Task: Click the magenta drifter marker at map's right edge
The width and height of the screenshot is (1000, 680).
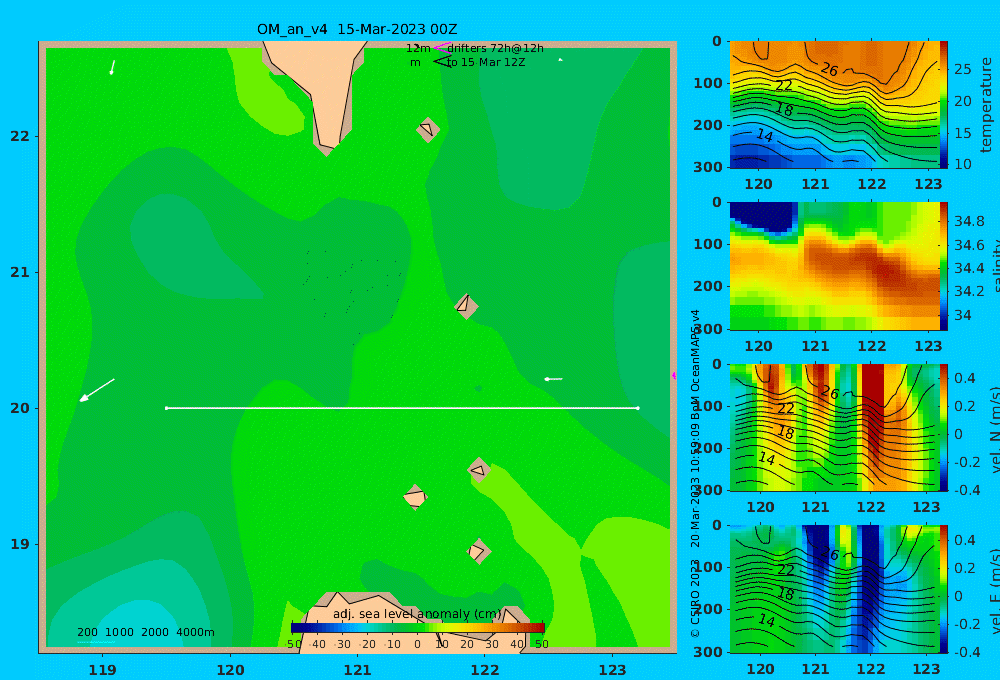Action: [x=674, y=376]
